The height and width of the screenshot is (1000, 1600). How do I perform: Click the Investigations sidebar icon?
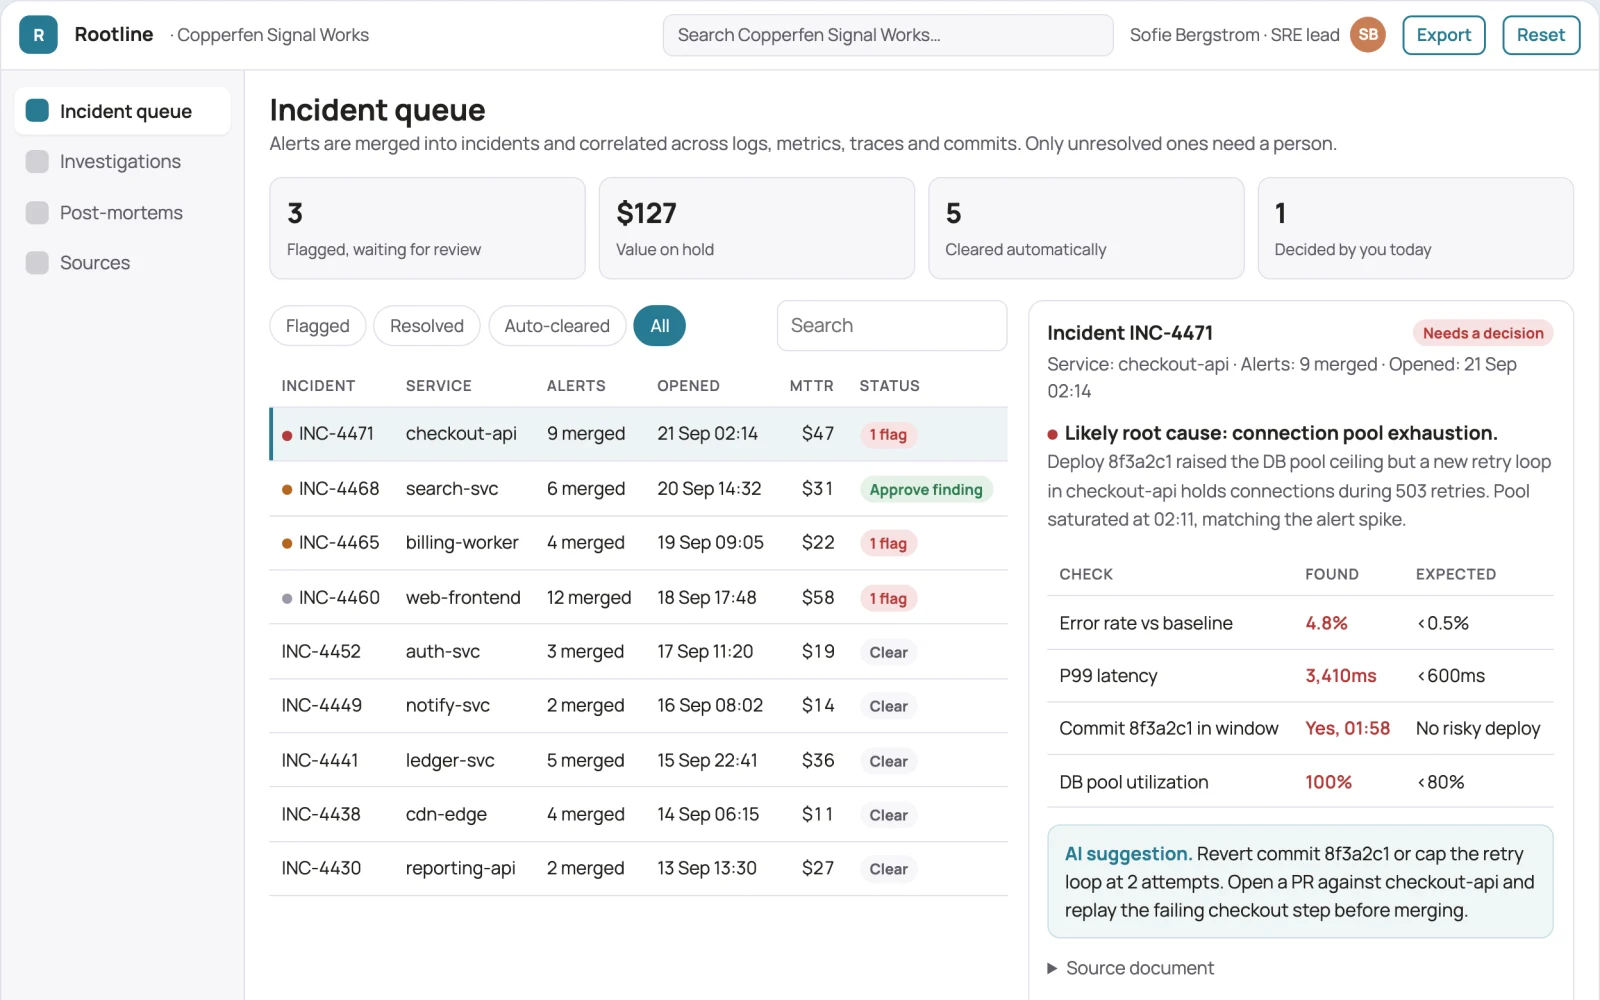pos(37,162)
